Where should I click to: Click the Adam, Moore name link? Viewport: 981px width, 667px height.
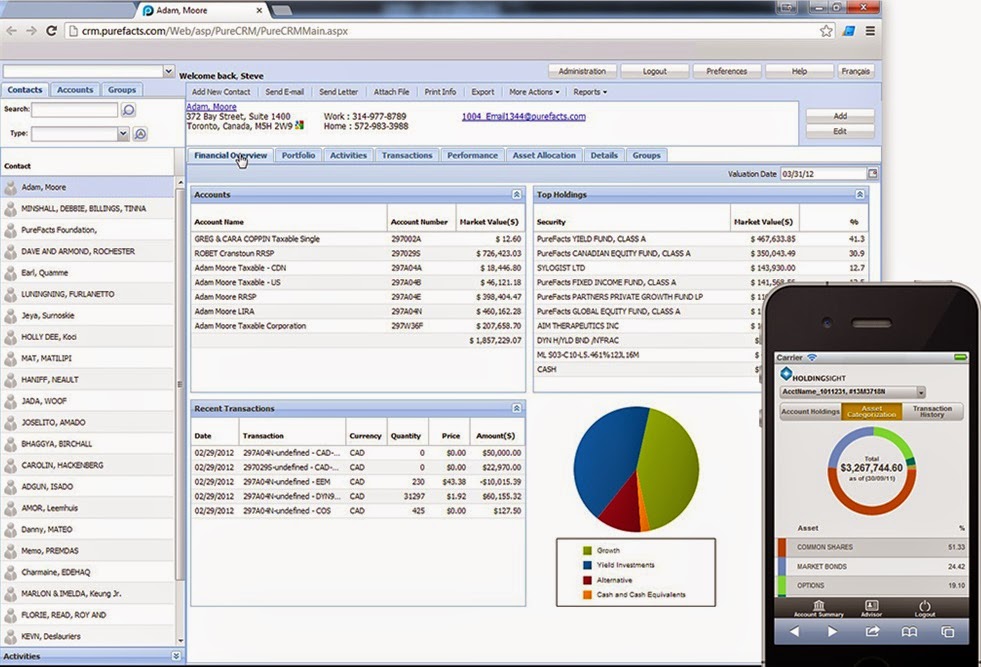click(211, 107)
